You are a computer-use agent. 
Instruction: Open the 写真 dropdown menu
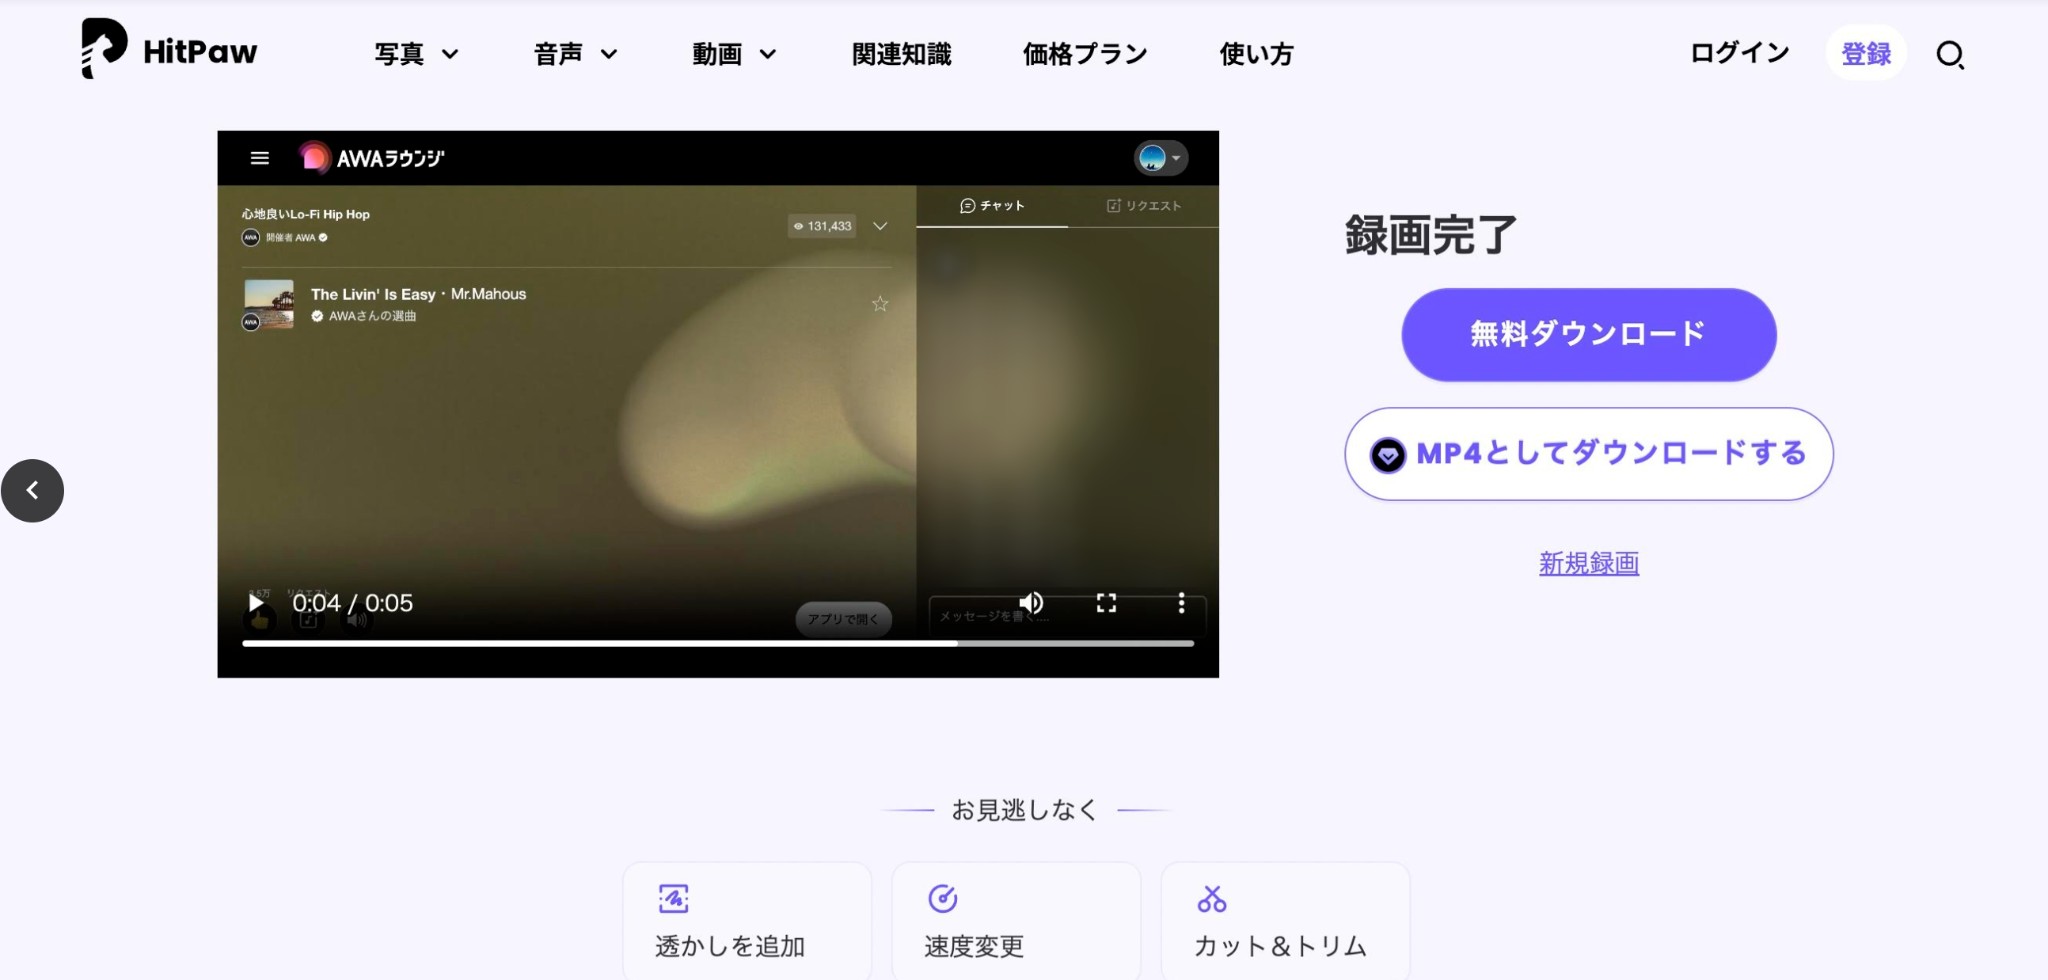coord(416,54)
